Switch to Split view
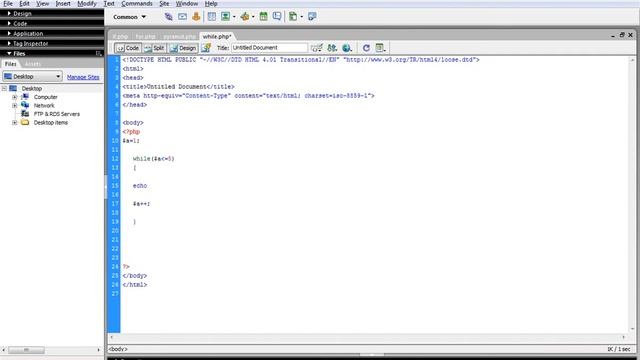This screenshot has height=360, width=640. 154,48
